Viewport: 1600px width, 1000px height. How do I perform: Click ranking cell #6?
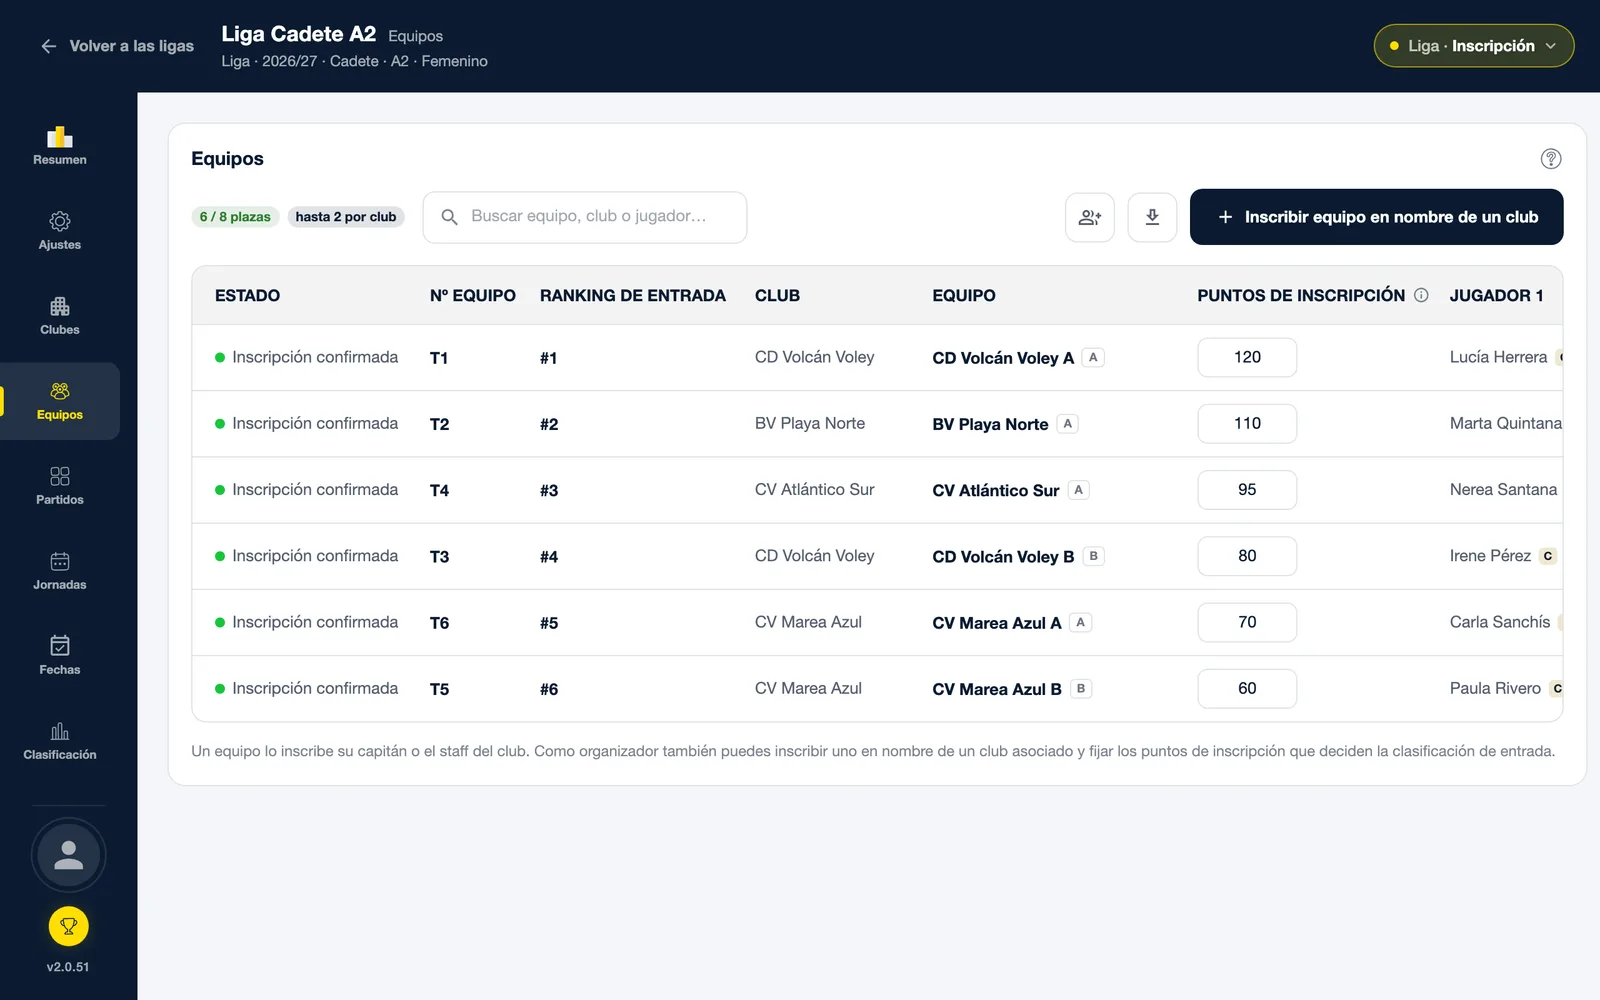tap(549, 689)
